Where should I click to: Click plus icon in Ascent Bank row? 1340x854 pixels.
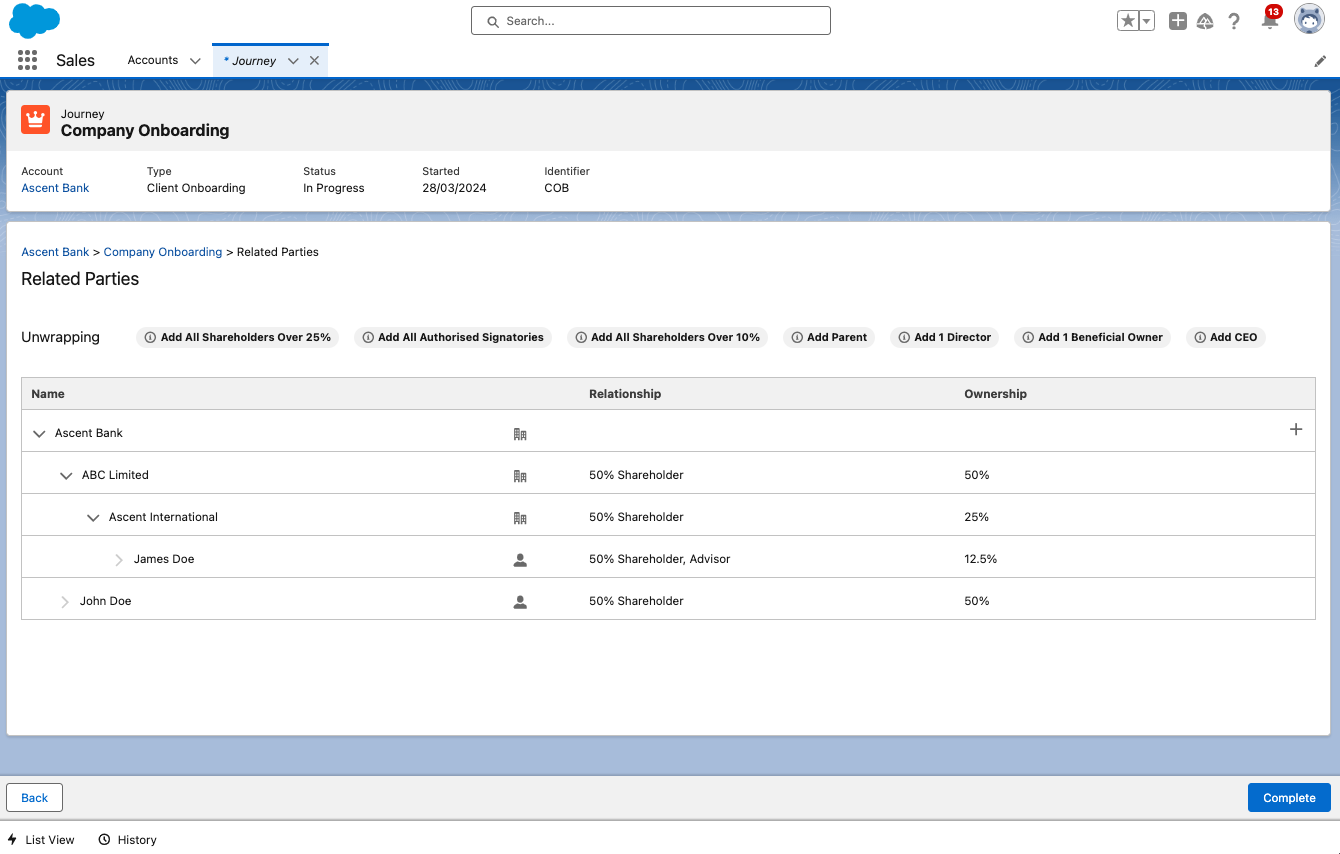coord(1296,430)
